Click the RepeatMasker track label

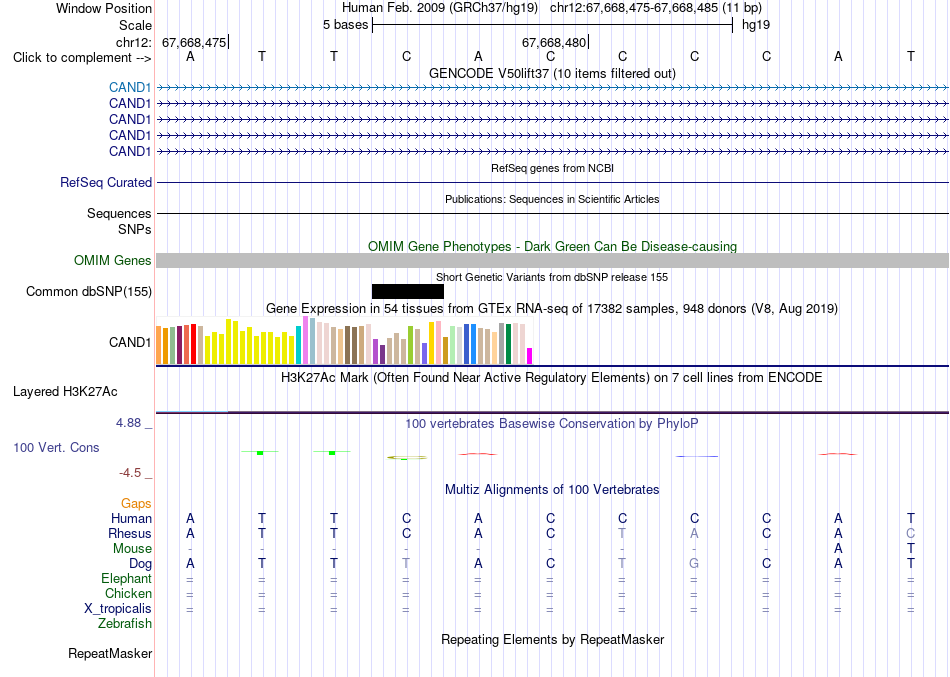coord(110,653)
